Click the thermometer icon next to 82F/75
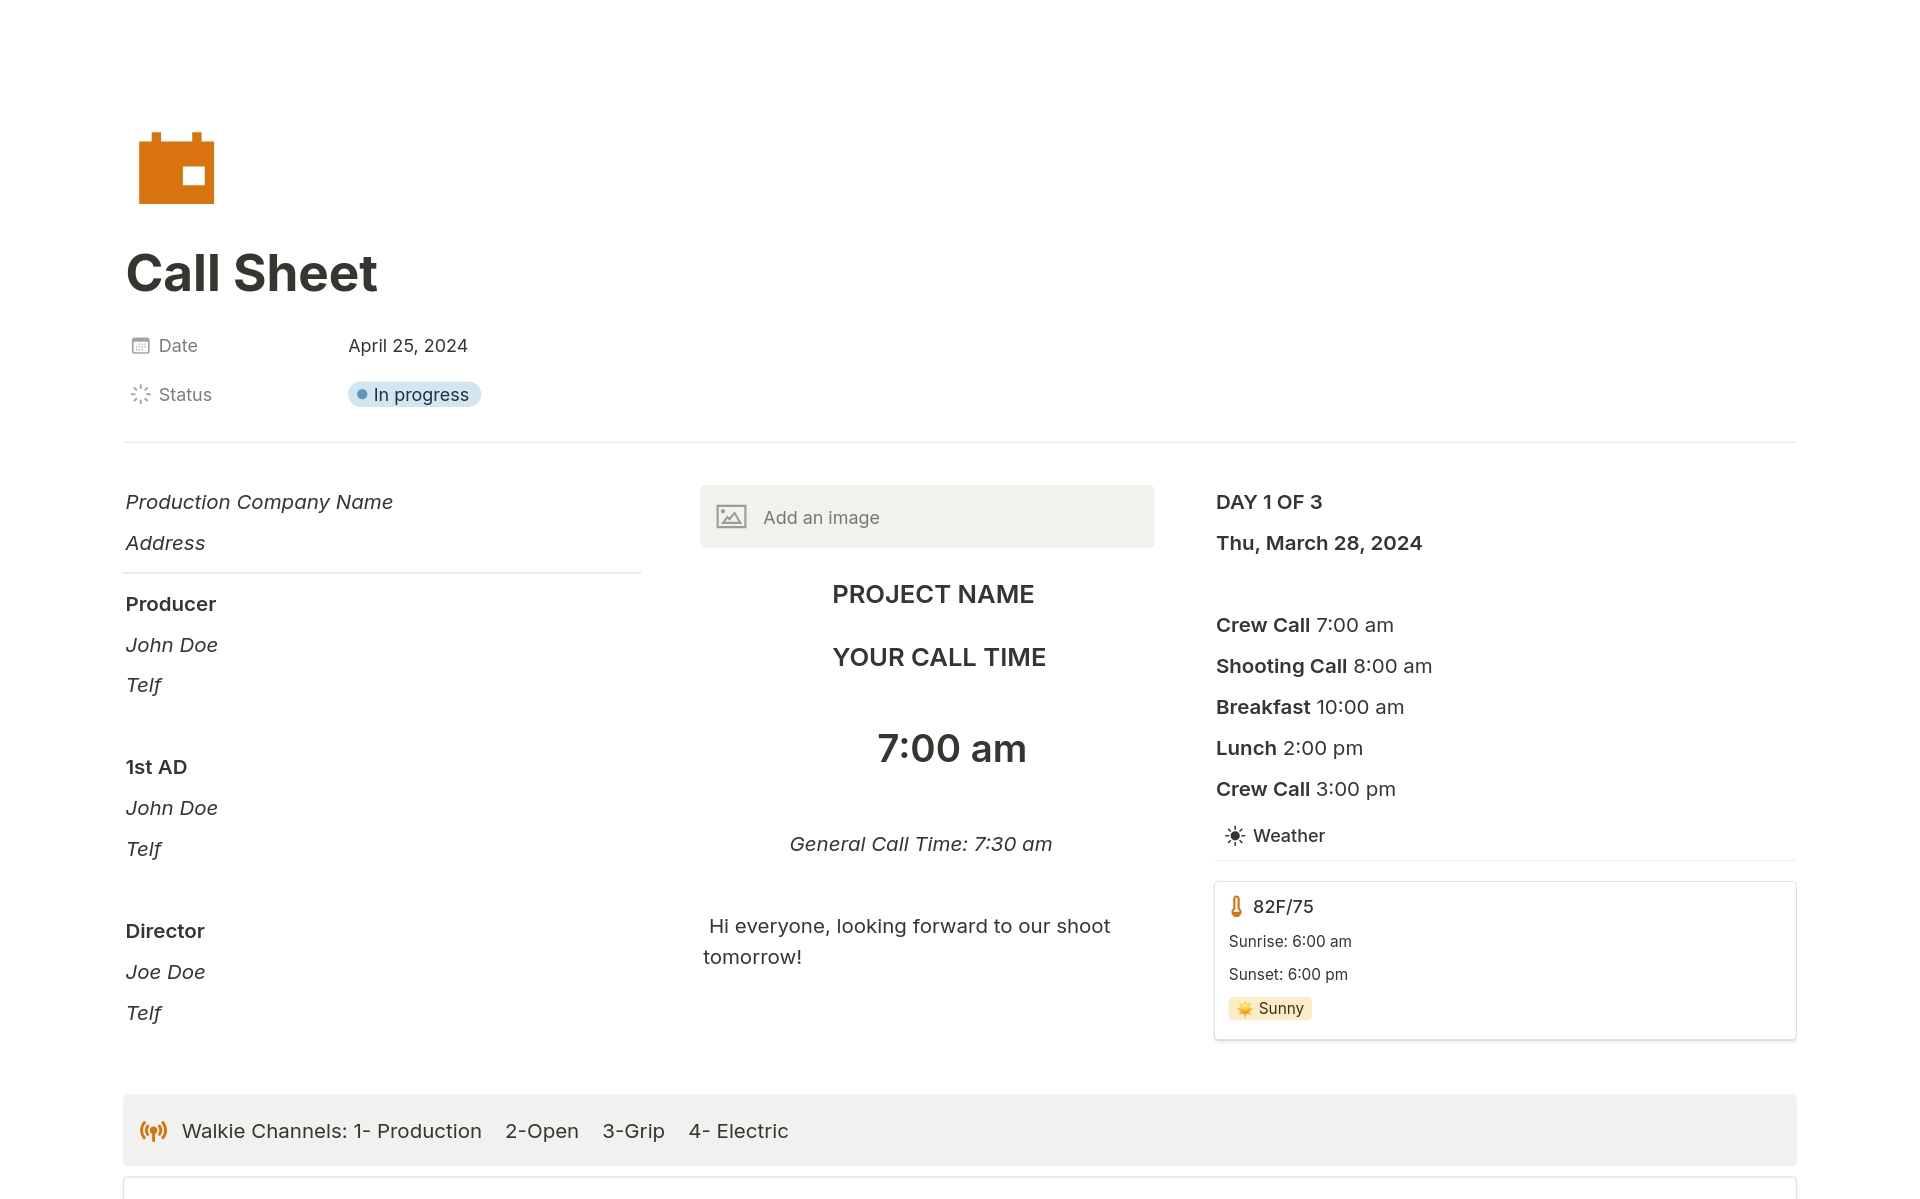 click(1236, 907)
